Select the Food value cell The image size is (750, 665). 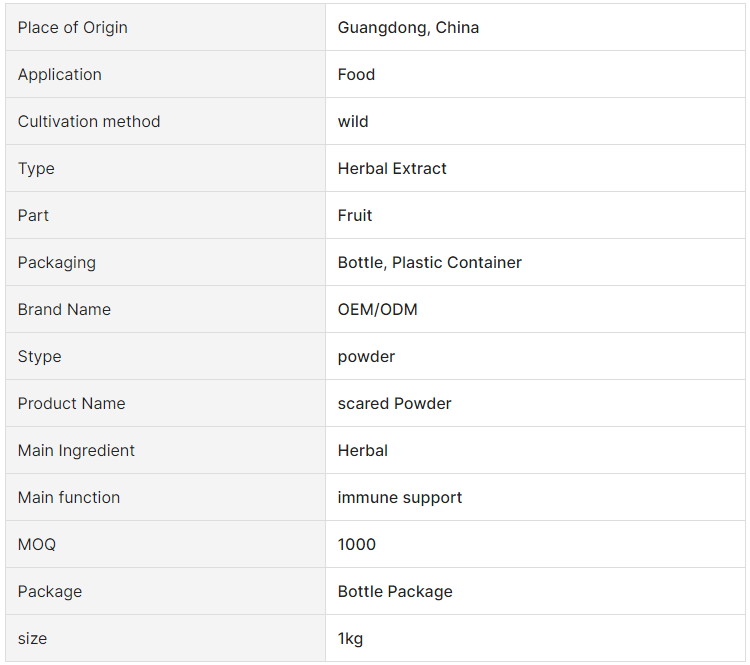[535, 75]
